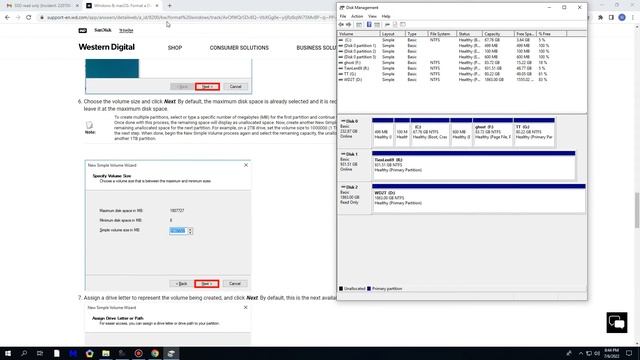The width and height of the screenshot is (640, 360).
Task: Select the TT (G:) partition block on Disk 0
Action: click(534, 132)
